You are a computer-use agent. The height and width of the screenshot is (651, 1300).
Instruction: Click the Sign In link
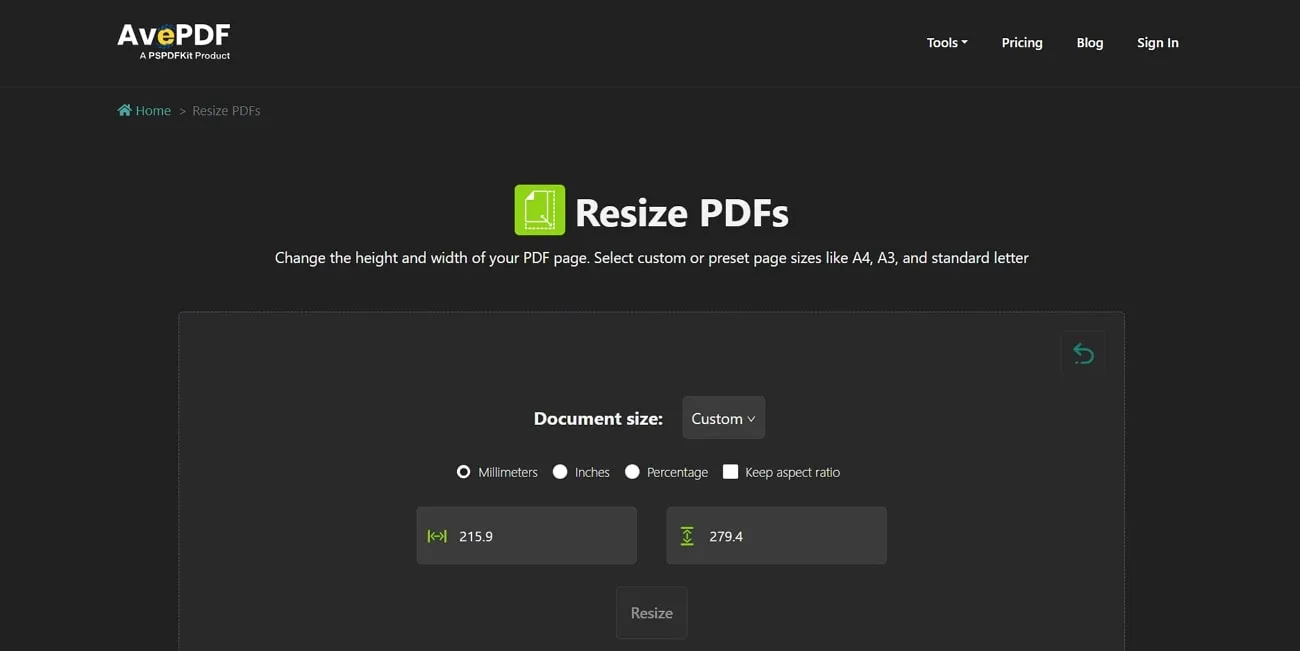1157,42
